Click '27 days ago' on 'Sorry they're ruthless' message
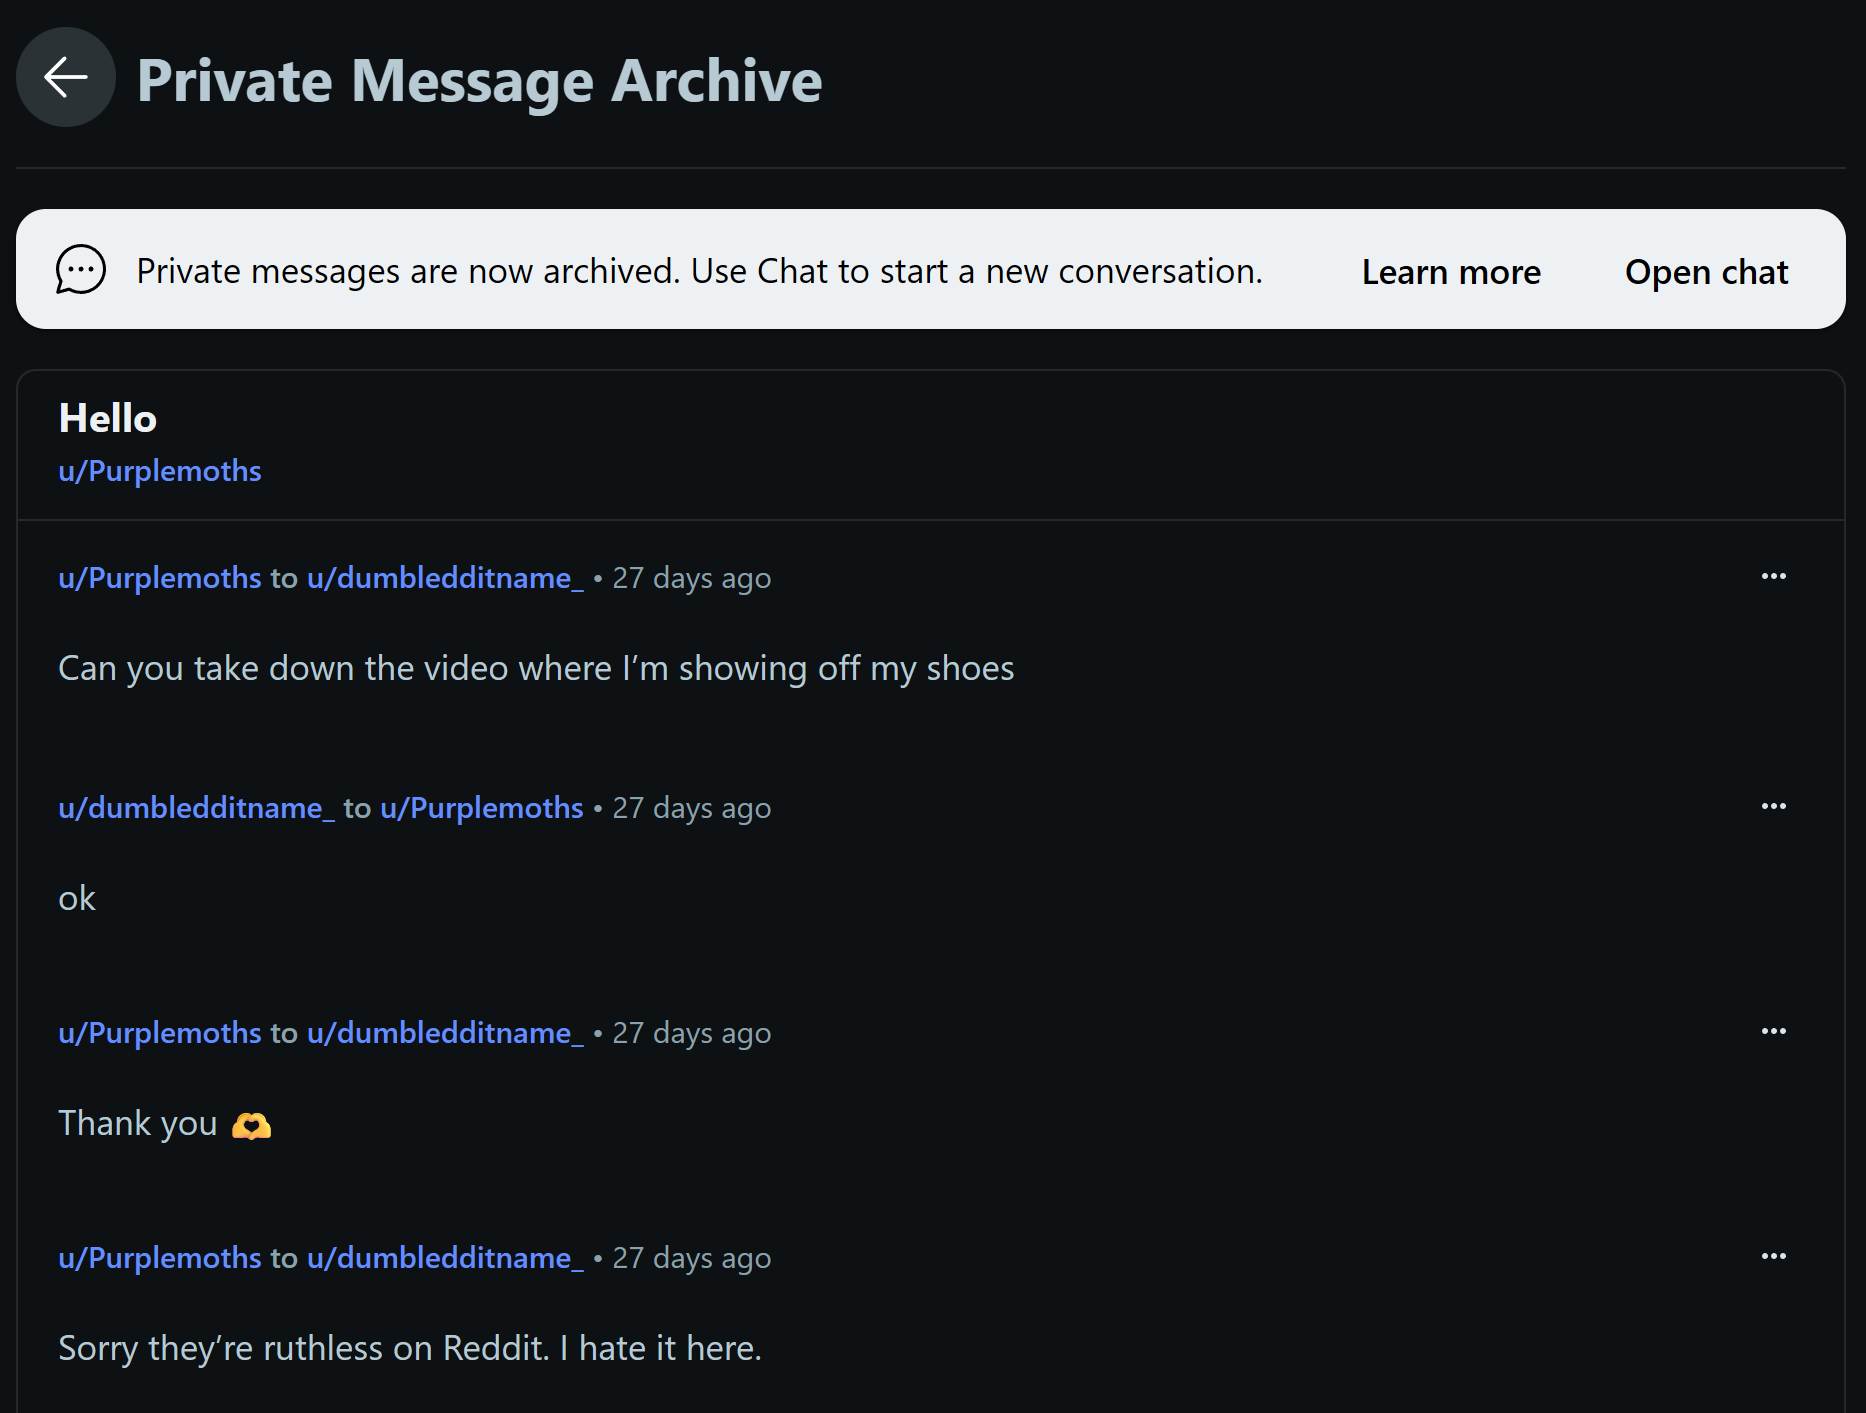The height and width of the screenshot is (1413, 1866). pos(692,1258)
